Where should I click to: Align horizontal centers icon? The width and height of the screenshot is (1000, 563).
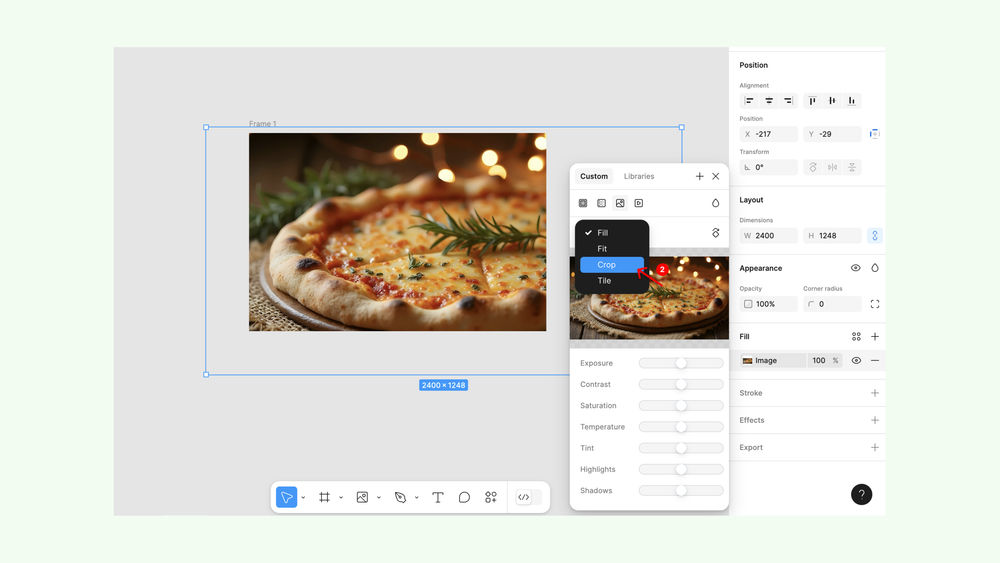tap(769, 101)
